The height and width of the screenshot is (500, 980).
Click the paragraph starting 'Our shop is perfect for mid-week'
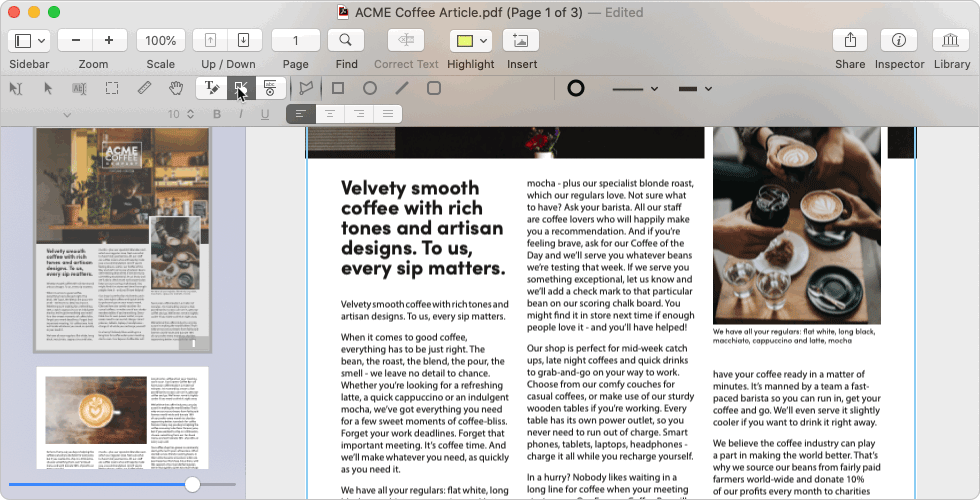pyautogui.click(x=610, y=402)
